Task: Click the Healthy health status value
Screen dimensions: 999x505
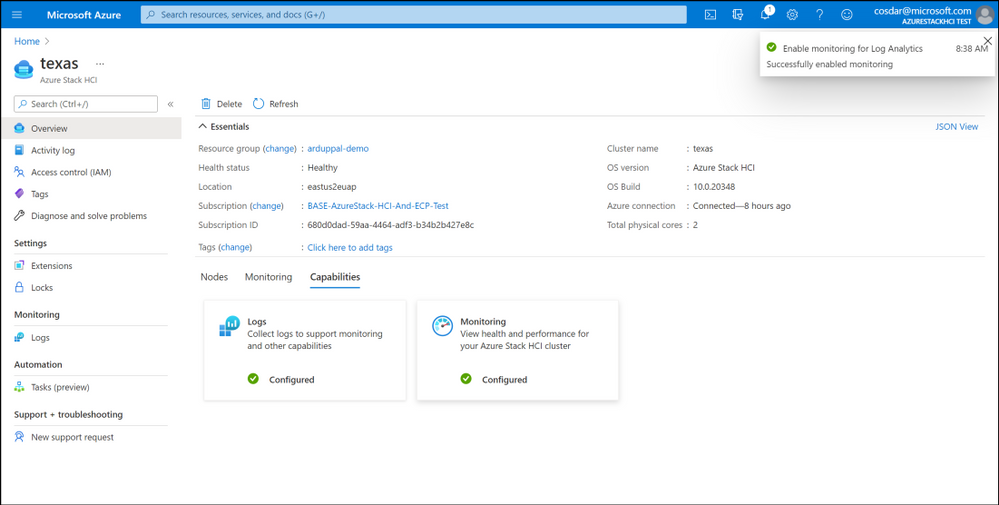Action: (x=322, y=167)
